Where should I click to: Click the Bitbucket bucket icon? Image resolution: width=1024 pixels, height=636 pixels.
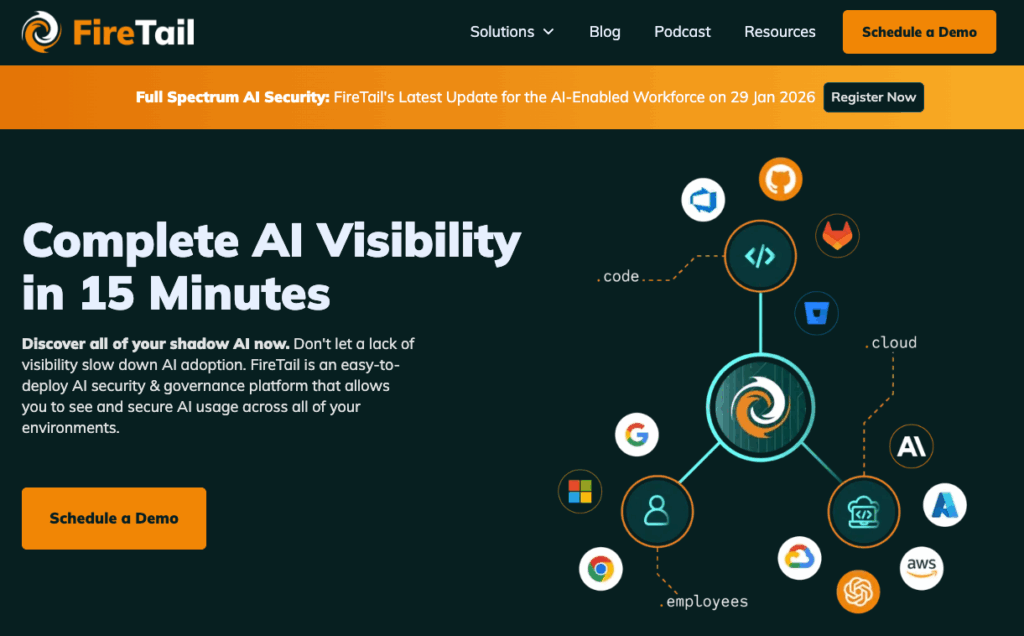816,314
